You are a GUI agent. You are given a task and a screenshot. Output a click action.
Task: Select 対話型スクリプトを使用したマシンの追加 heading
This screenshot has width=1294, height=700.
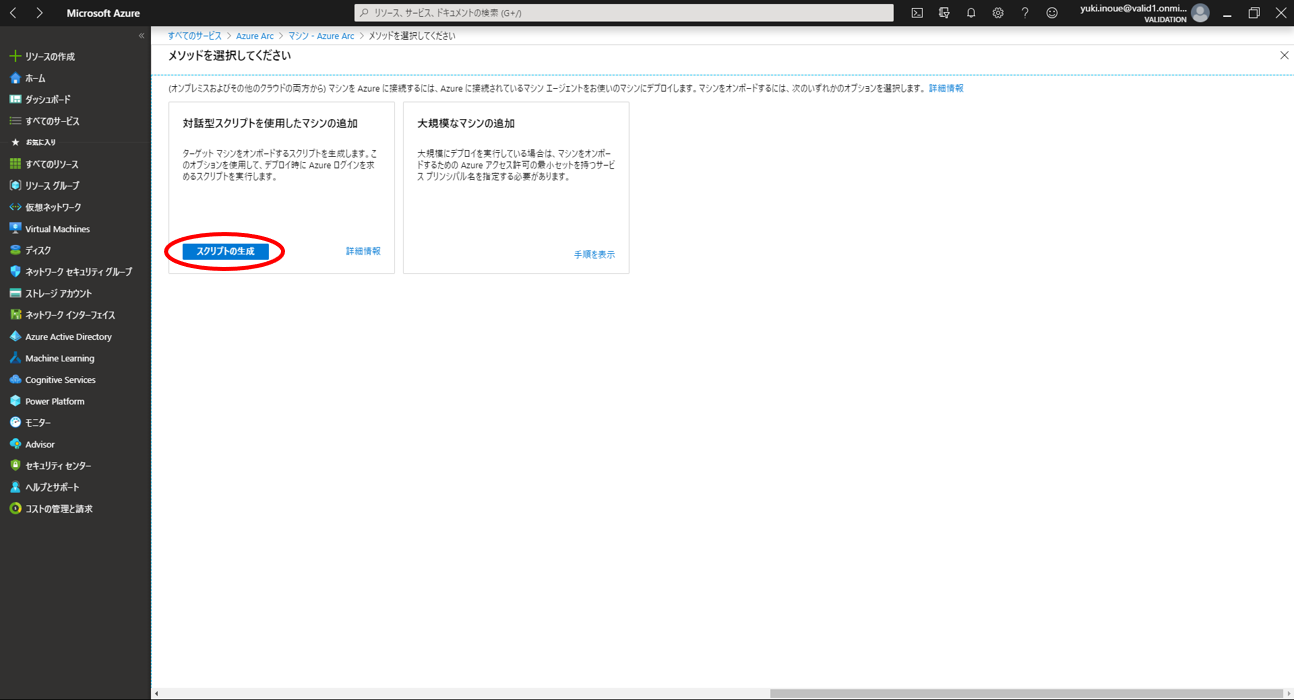(x=270, y=124)
